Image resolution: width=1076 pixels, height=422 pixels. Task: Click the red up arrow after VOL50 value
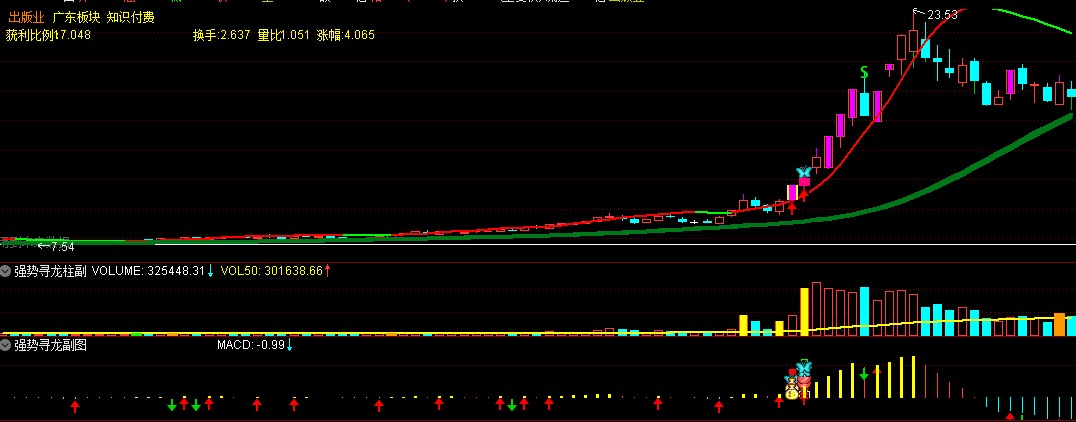(327, 271)
